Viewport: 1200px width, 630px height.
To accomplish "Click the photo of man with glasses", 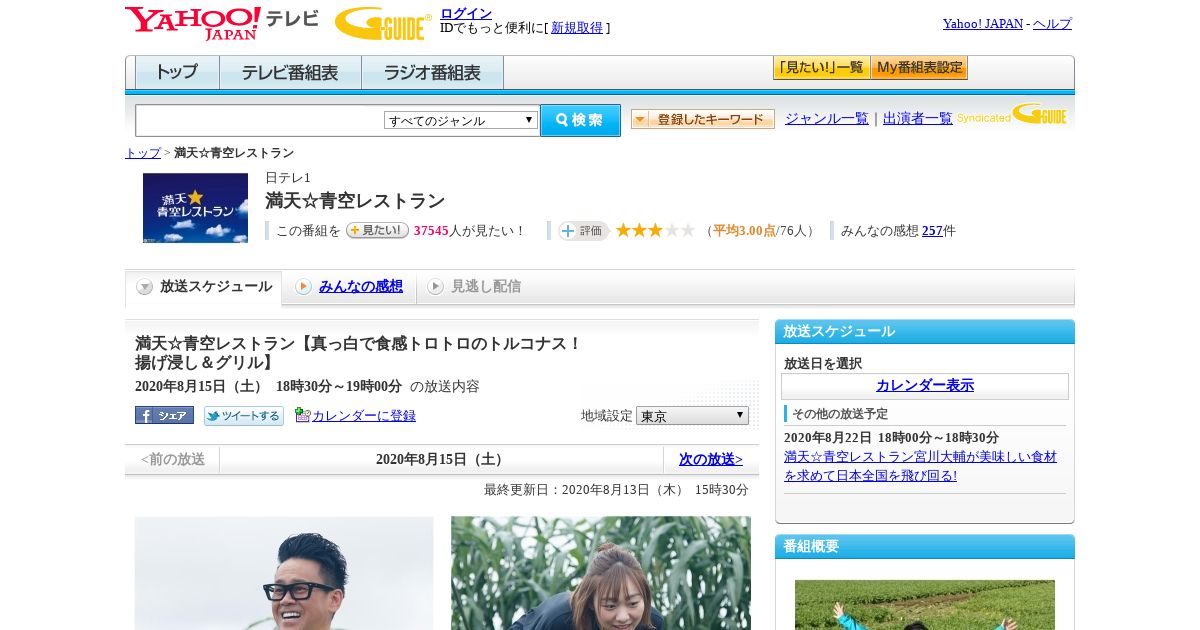I will [284, 573].
